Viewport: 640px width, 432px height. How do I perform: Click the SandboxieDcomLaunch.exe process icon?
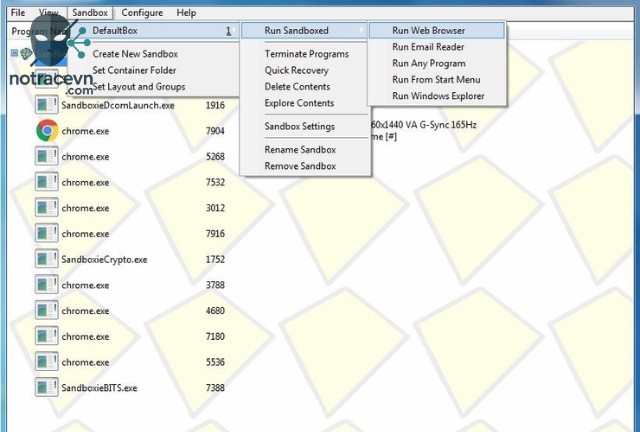pos(47,105)
